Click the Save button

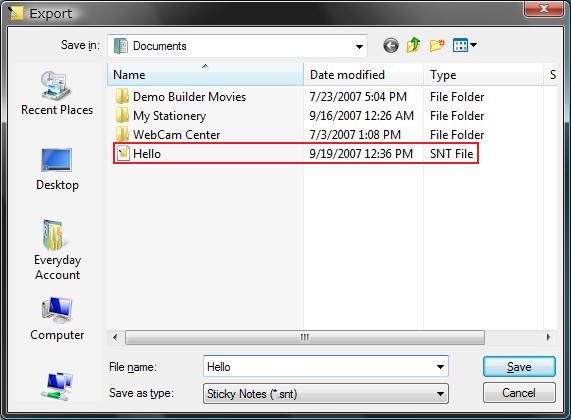click(519, 366)
